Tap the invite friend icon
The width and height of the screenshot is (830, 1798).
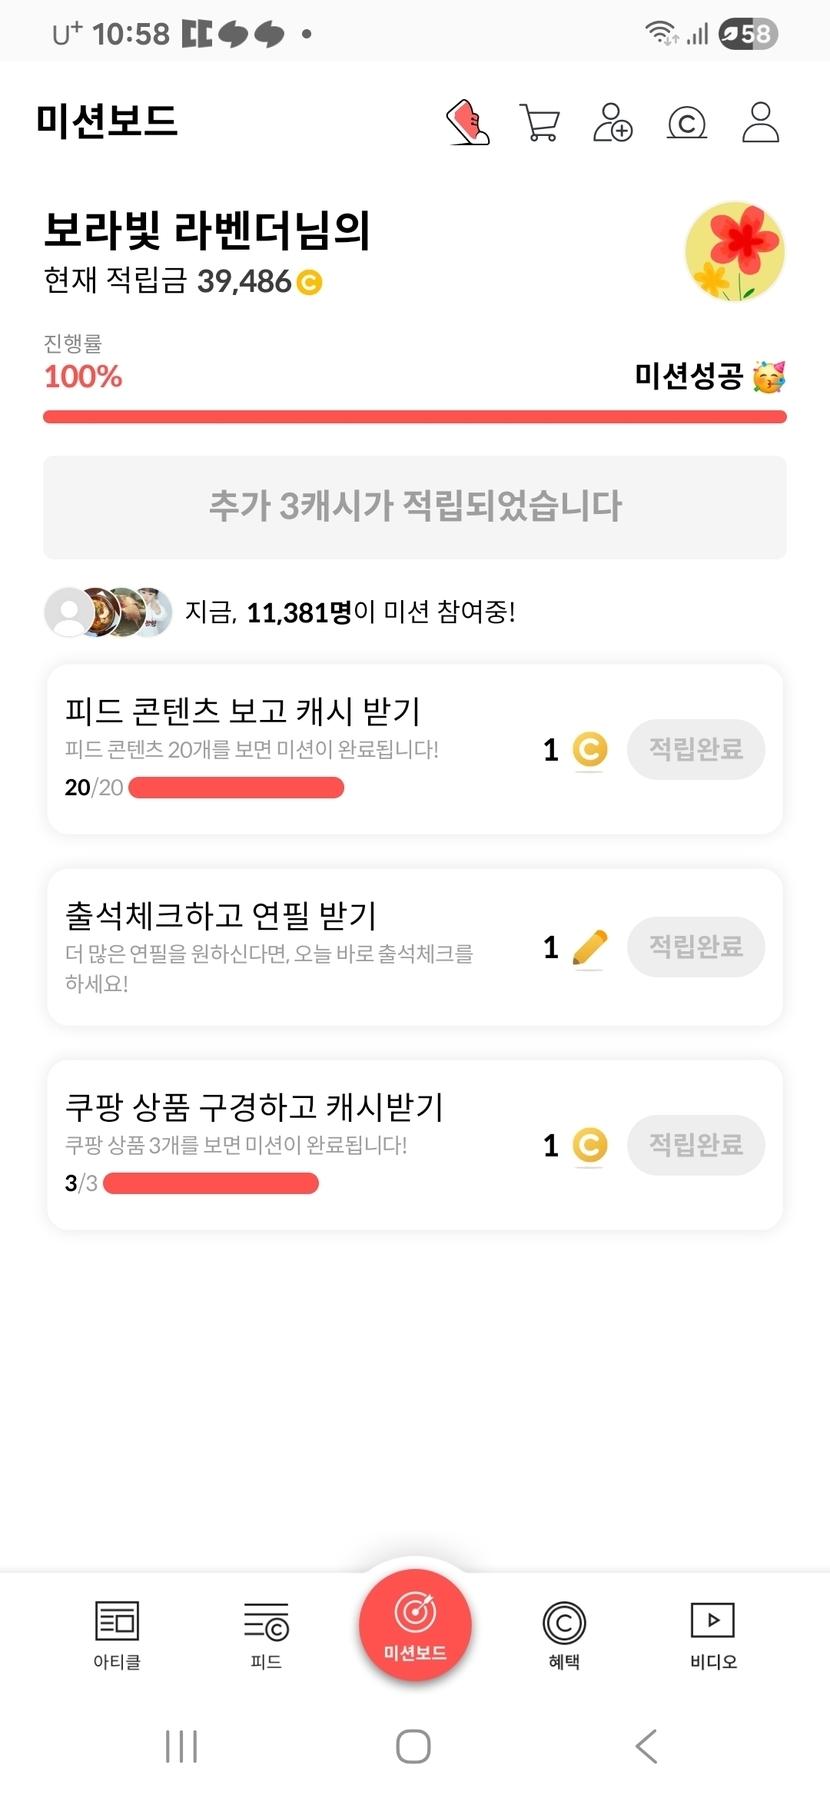pos(613,123)
